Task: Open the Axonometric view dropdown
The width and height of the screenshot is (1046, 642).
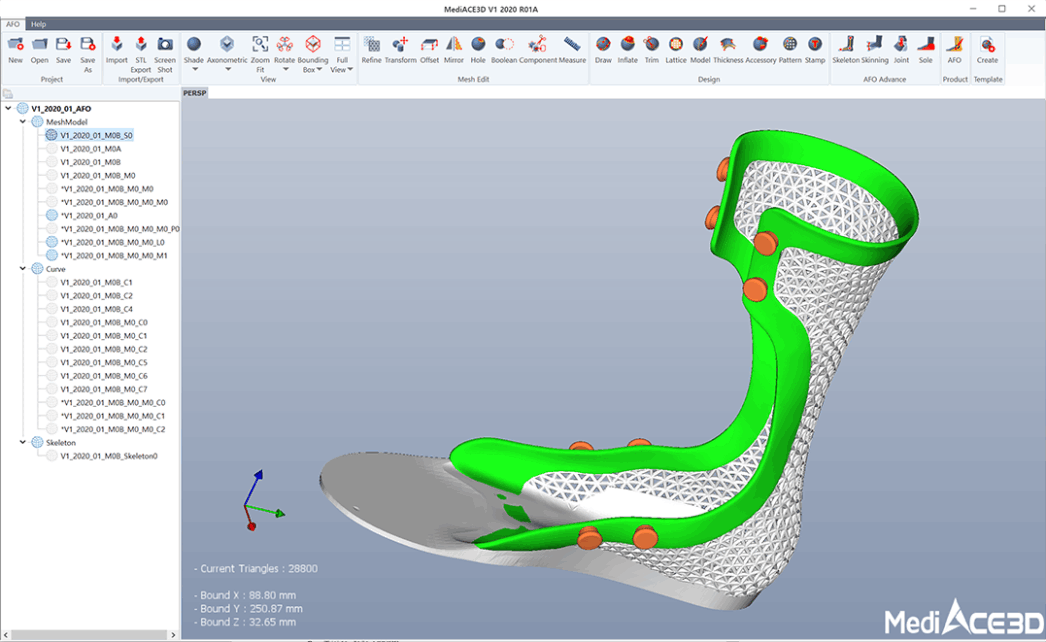Action: pyautogui.click(x=227, y=69)
